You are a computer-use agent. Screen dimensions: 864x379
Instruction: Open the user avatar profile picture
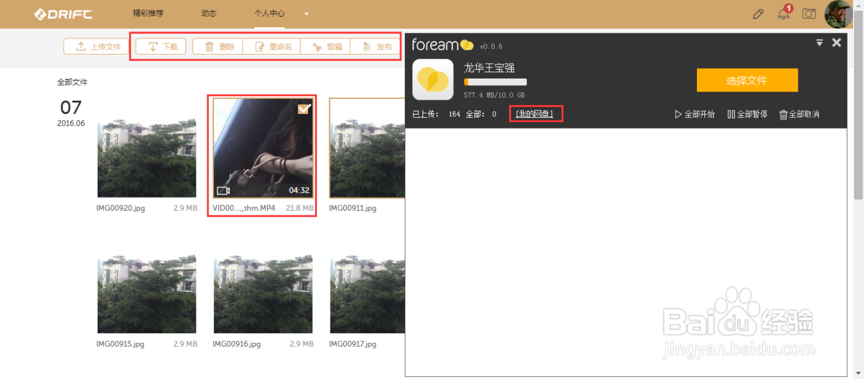pyautogui.click(x=838, y=14)
